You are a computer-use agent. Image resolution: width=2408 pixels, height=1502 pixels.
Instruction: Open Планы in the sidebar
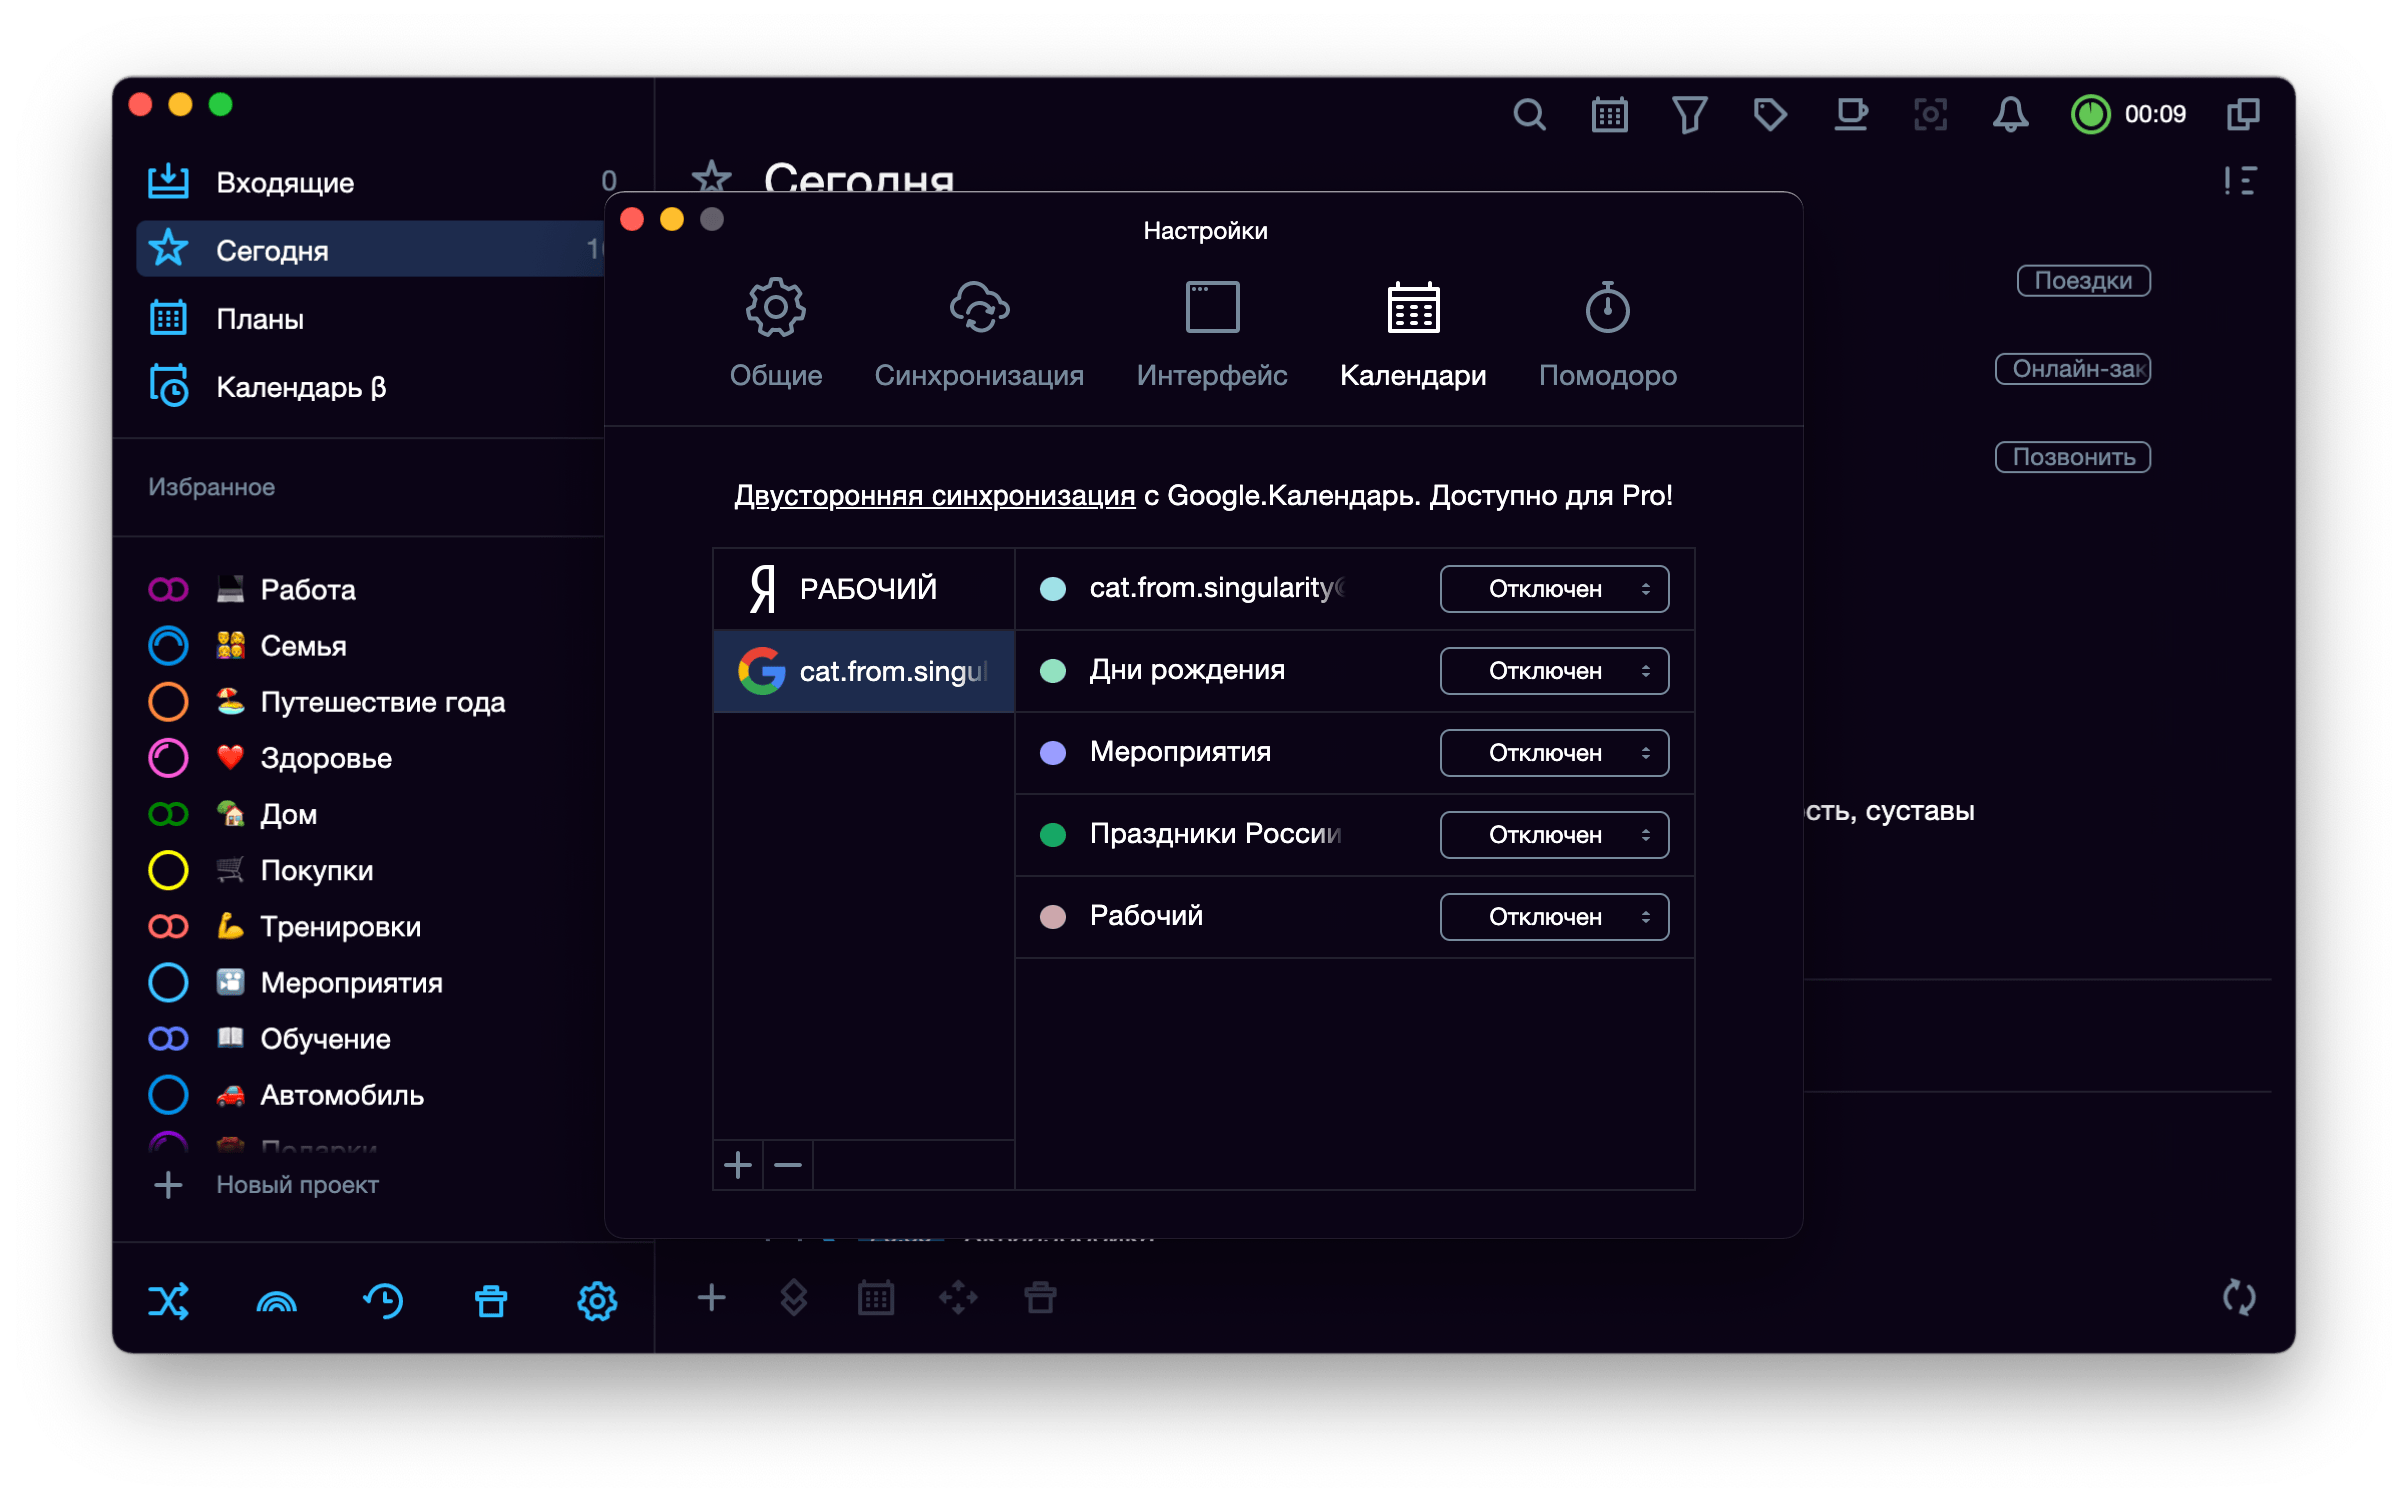(x=370, y=319)
